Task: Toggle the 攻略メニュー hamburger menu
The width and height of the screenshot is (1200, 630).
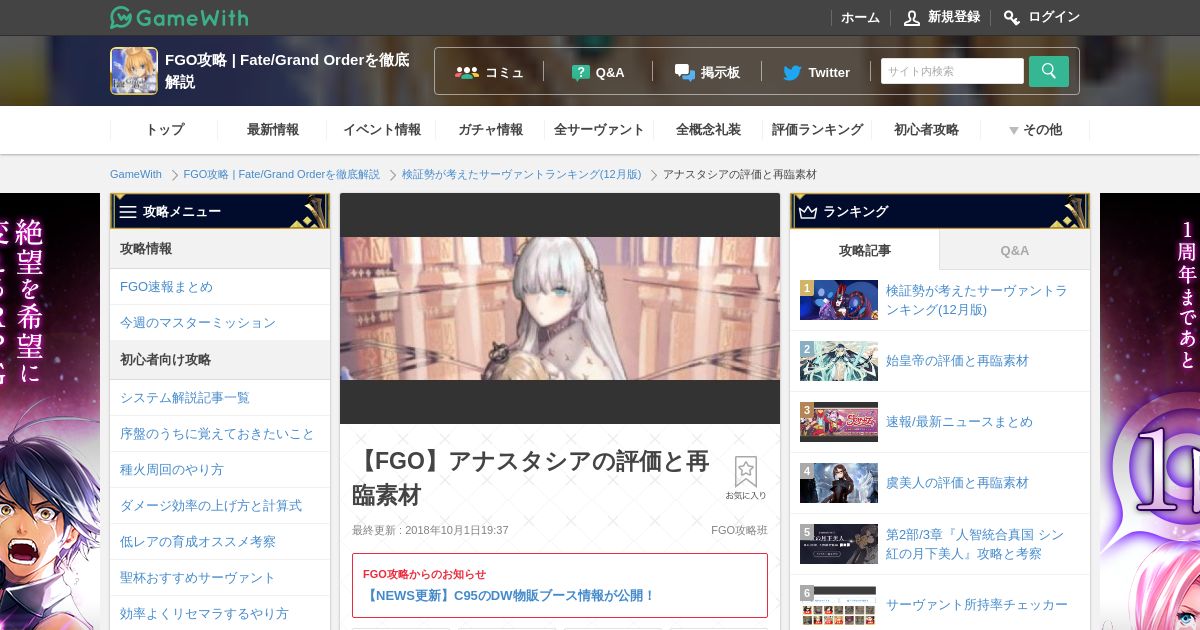Action: (128, 212)
